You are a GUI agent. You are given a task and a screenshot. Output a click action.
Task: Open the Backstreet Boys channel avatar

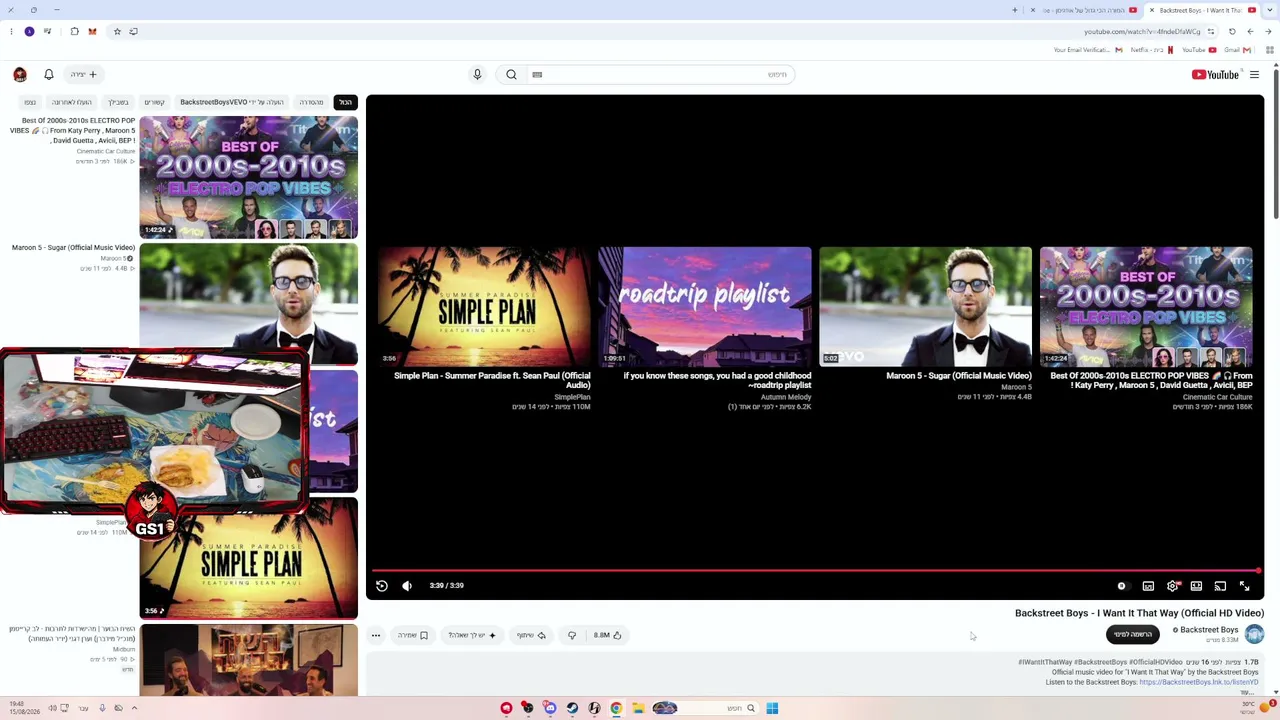pyautogui.click(x=1254, y=634)
